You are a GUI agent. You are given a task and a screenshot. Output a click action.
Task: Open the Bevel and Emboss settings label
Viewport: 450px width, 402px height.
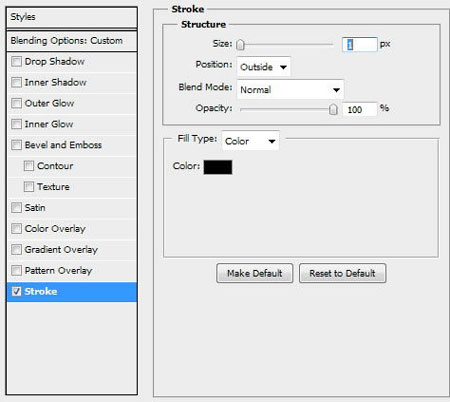[63, 145]
